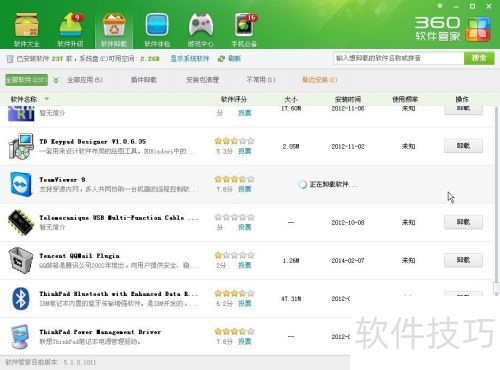Click the ThinkPad Bluetooth icon
Screen dimensions: 500x370
coord(21,298)
